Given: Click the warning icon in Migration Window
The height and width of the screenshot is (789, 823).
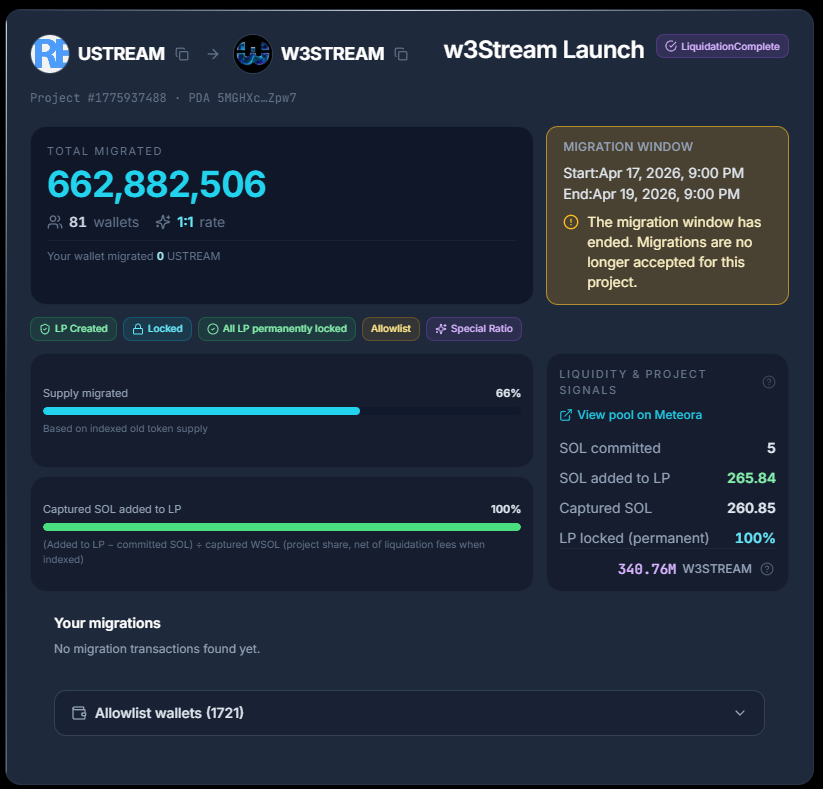Looking at the screenshot, I should 571,222.
